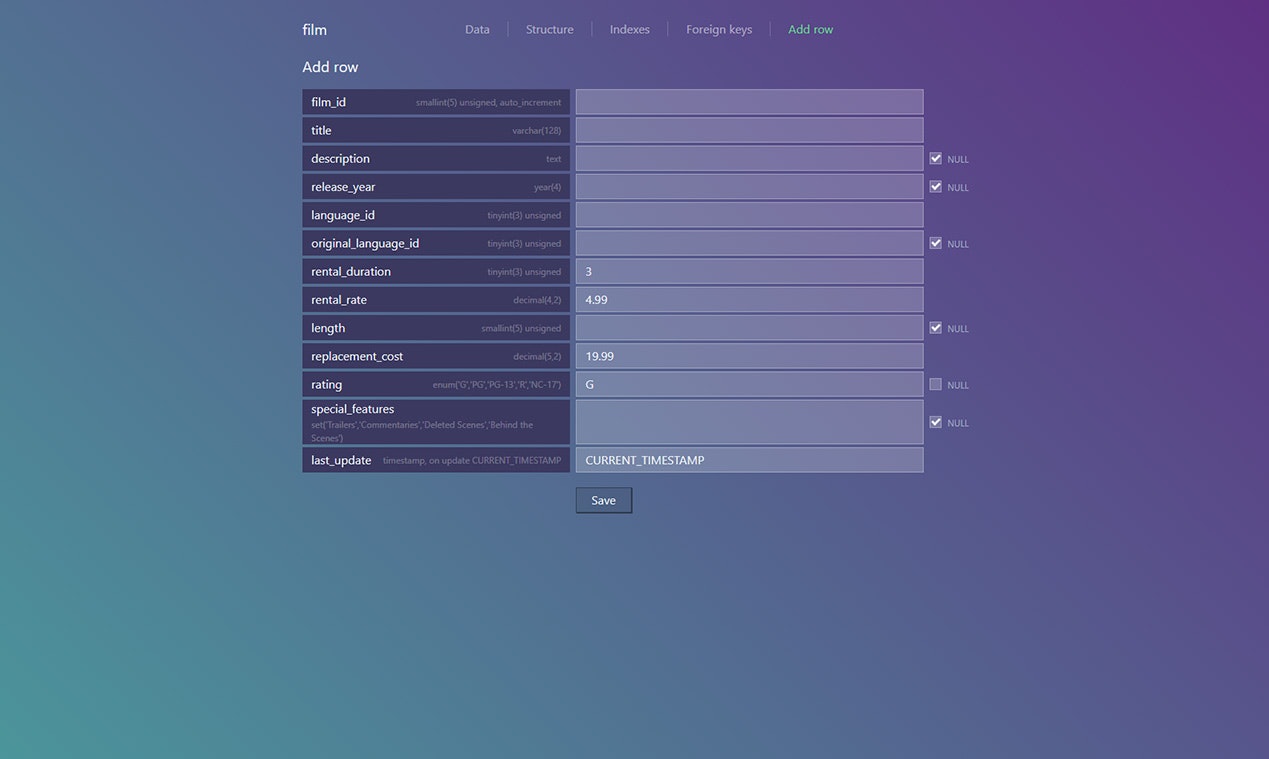The width and height of the screenshot is (1269, 759).
Task: Click the title column label
Action: click(x=321, y=130)
